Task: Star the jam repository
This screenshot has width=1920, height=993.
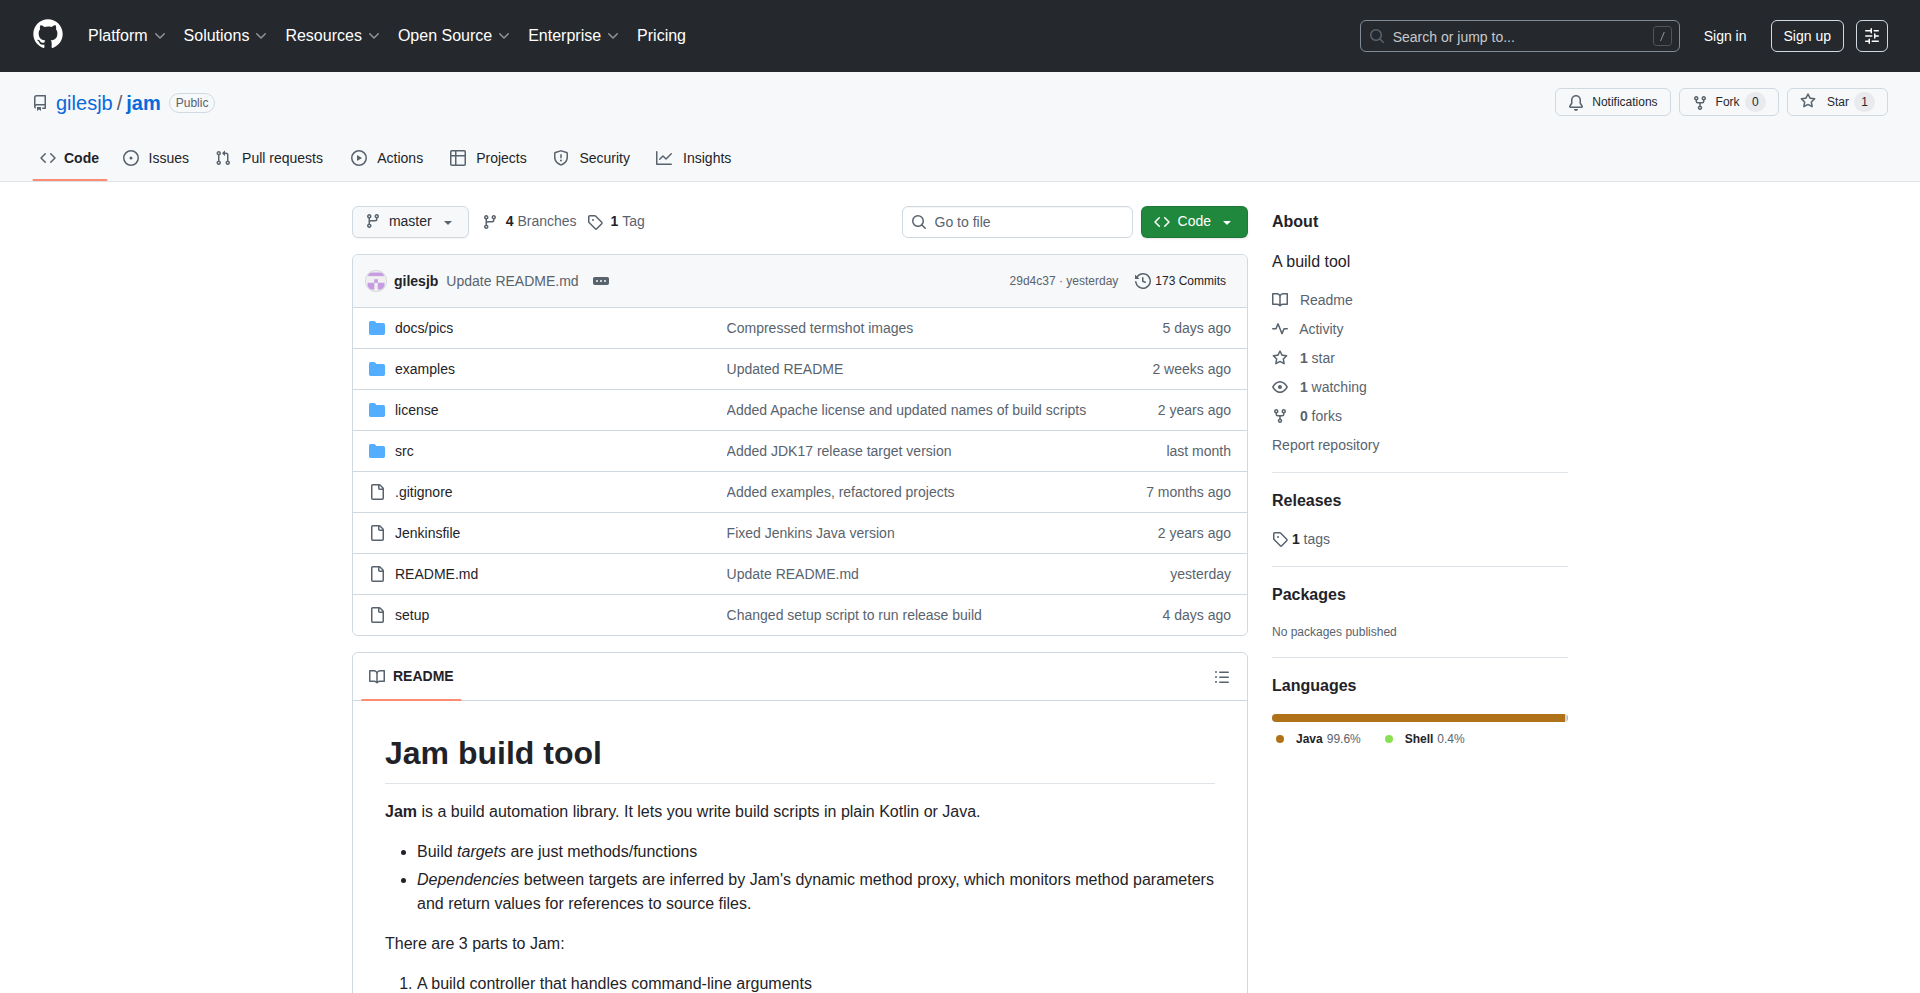Action: coord(1836,101)
